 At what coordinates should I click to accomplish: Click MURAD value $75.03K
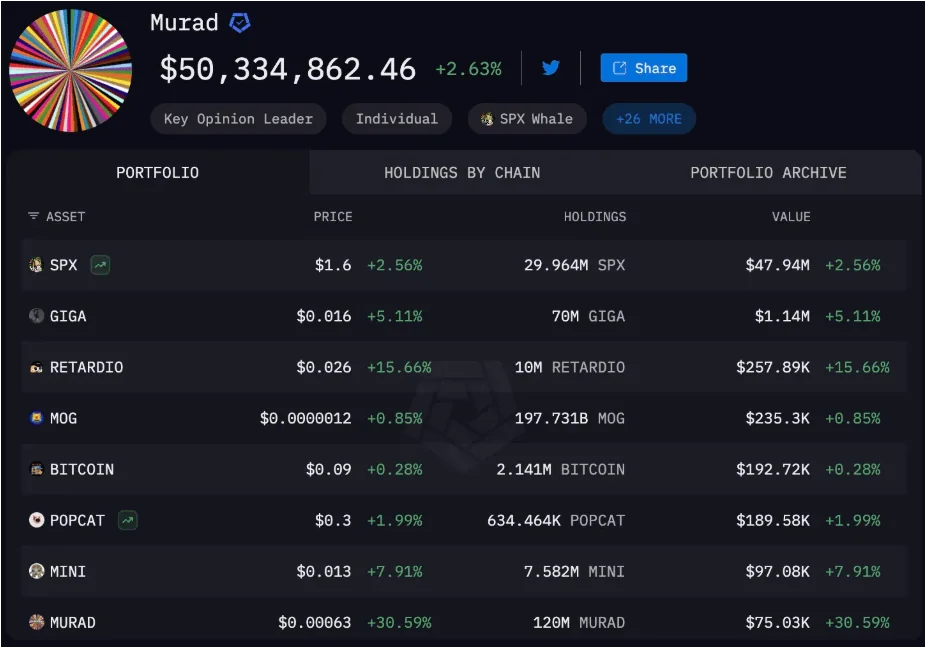[x=778, y=623]
